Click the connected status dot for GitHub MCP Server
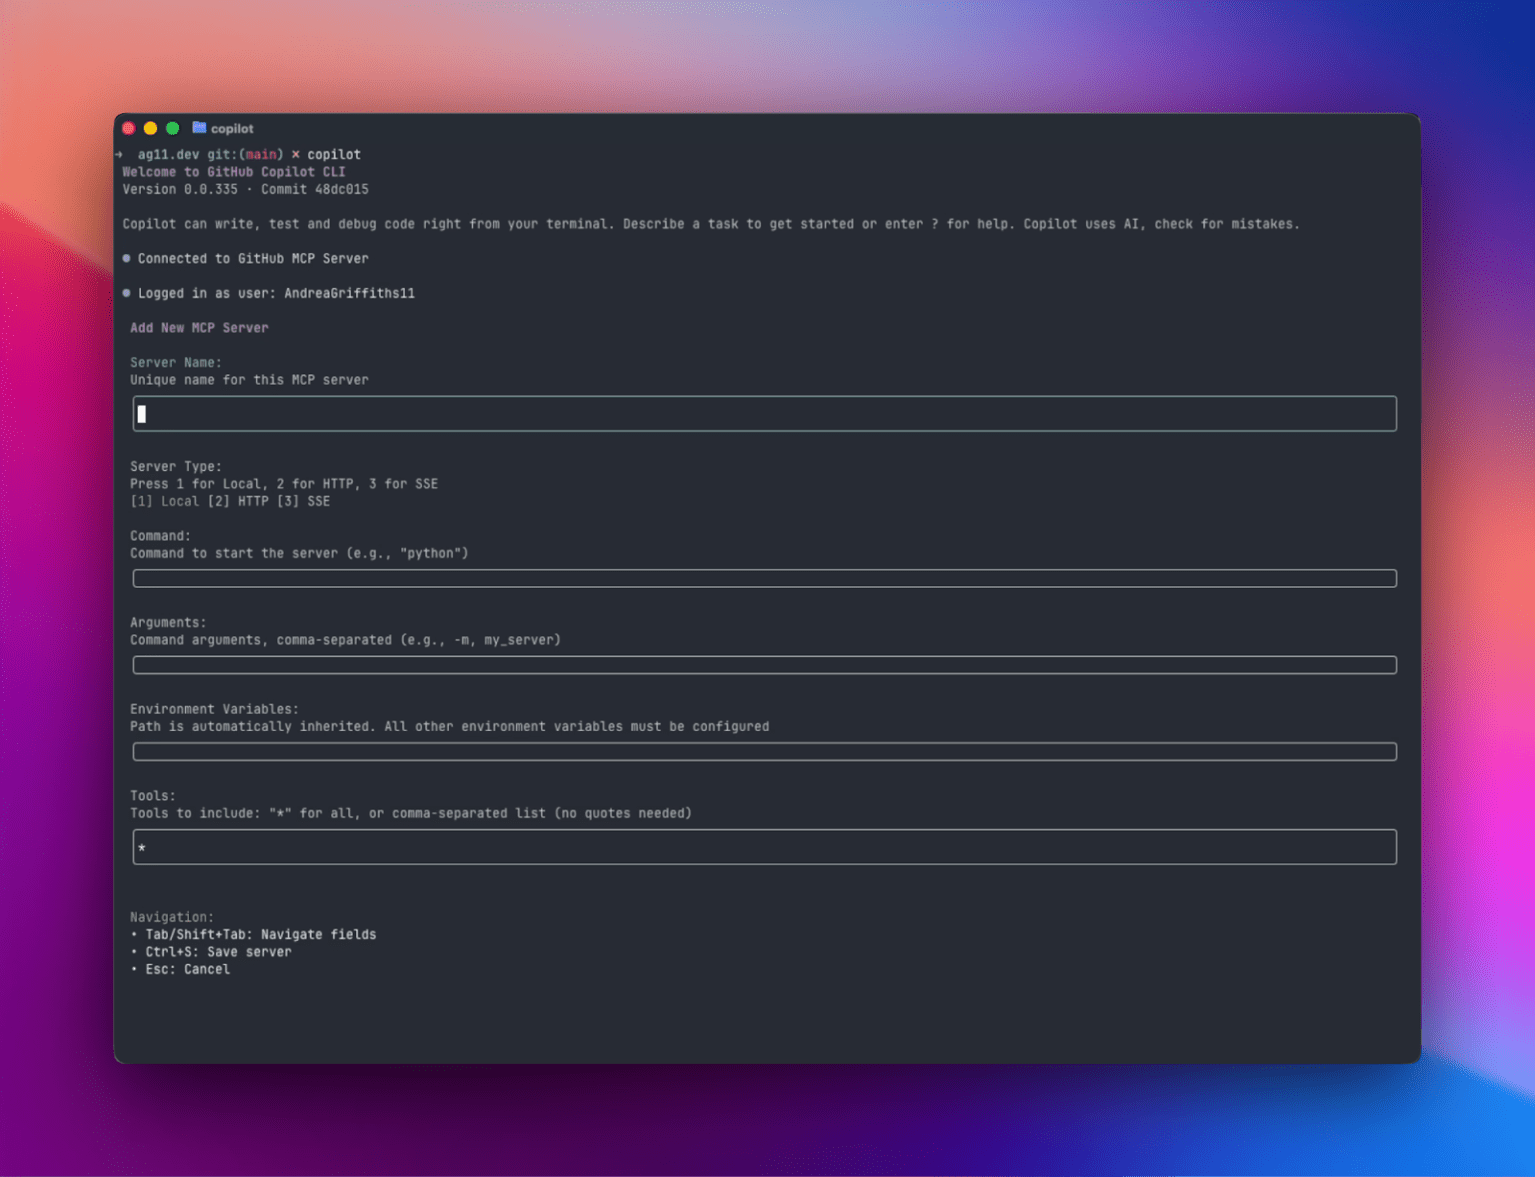This screenshot has width=1535, height=1177. (x=126, y=258)
